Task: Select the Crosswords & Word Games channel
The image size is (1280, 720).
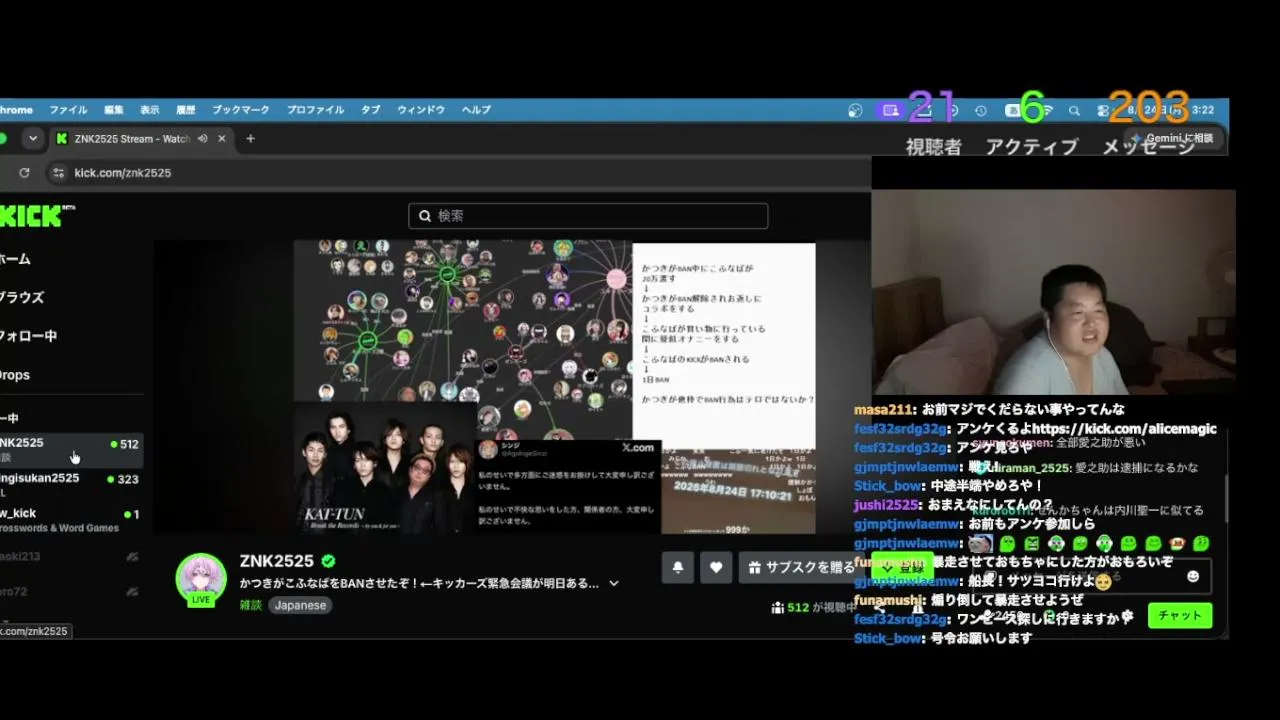Action: click(x=71, y=520)
